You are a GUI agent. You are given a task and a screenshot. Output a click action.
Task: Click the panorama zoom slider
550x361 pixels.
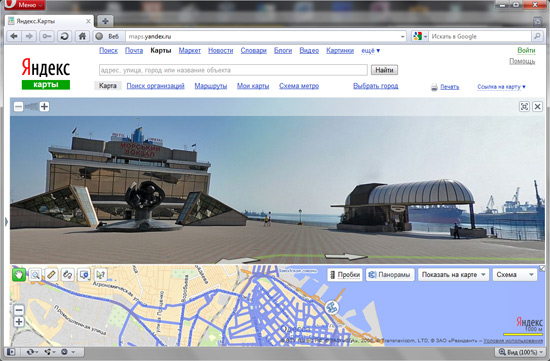click(x=31, y=107)
